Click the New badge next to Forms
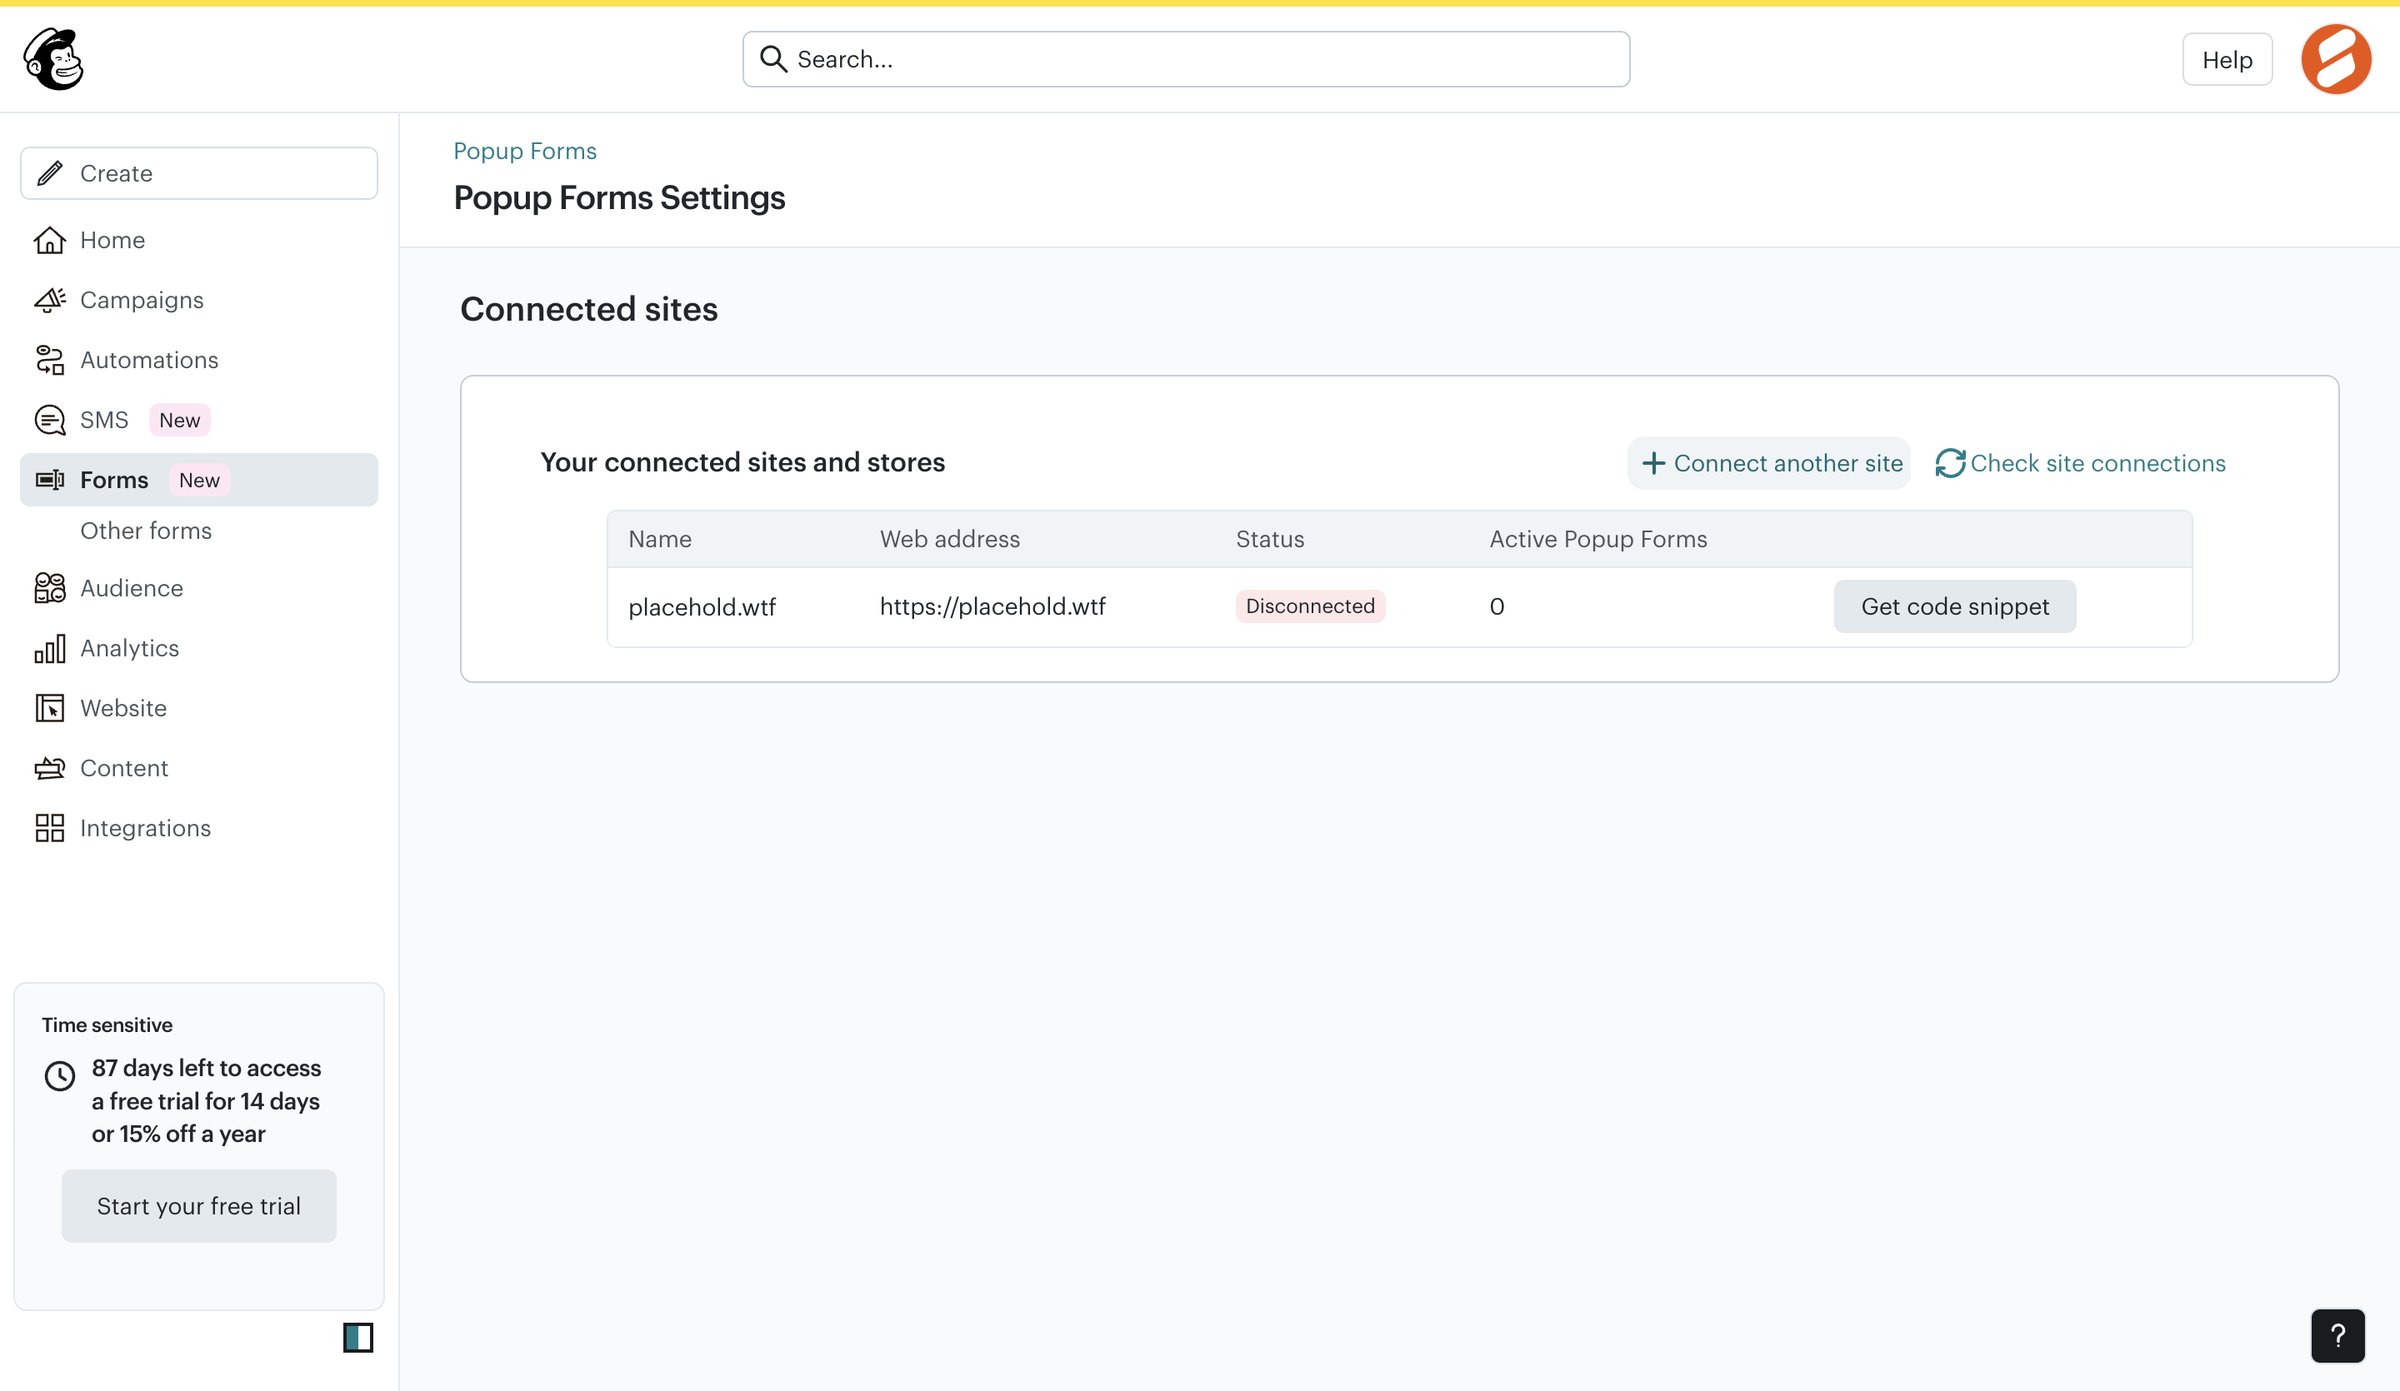 coord(199,480)
